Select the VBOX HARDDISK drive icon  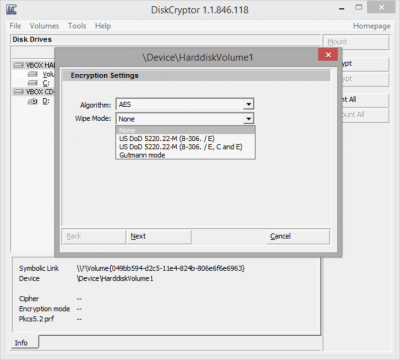(x=18, y=65)
